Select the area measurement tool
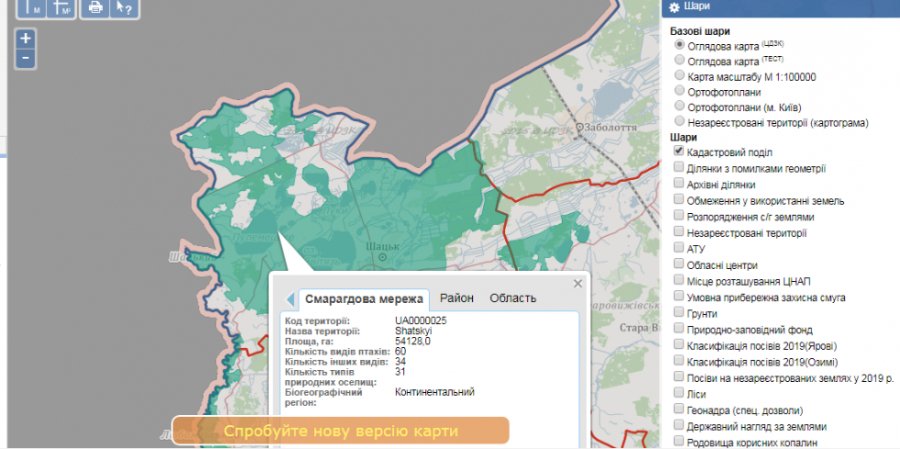 point(61,7)
